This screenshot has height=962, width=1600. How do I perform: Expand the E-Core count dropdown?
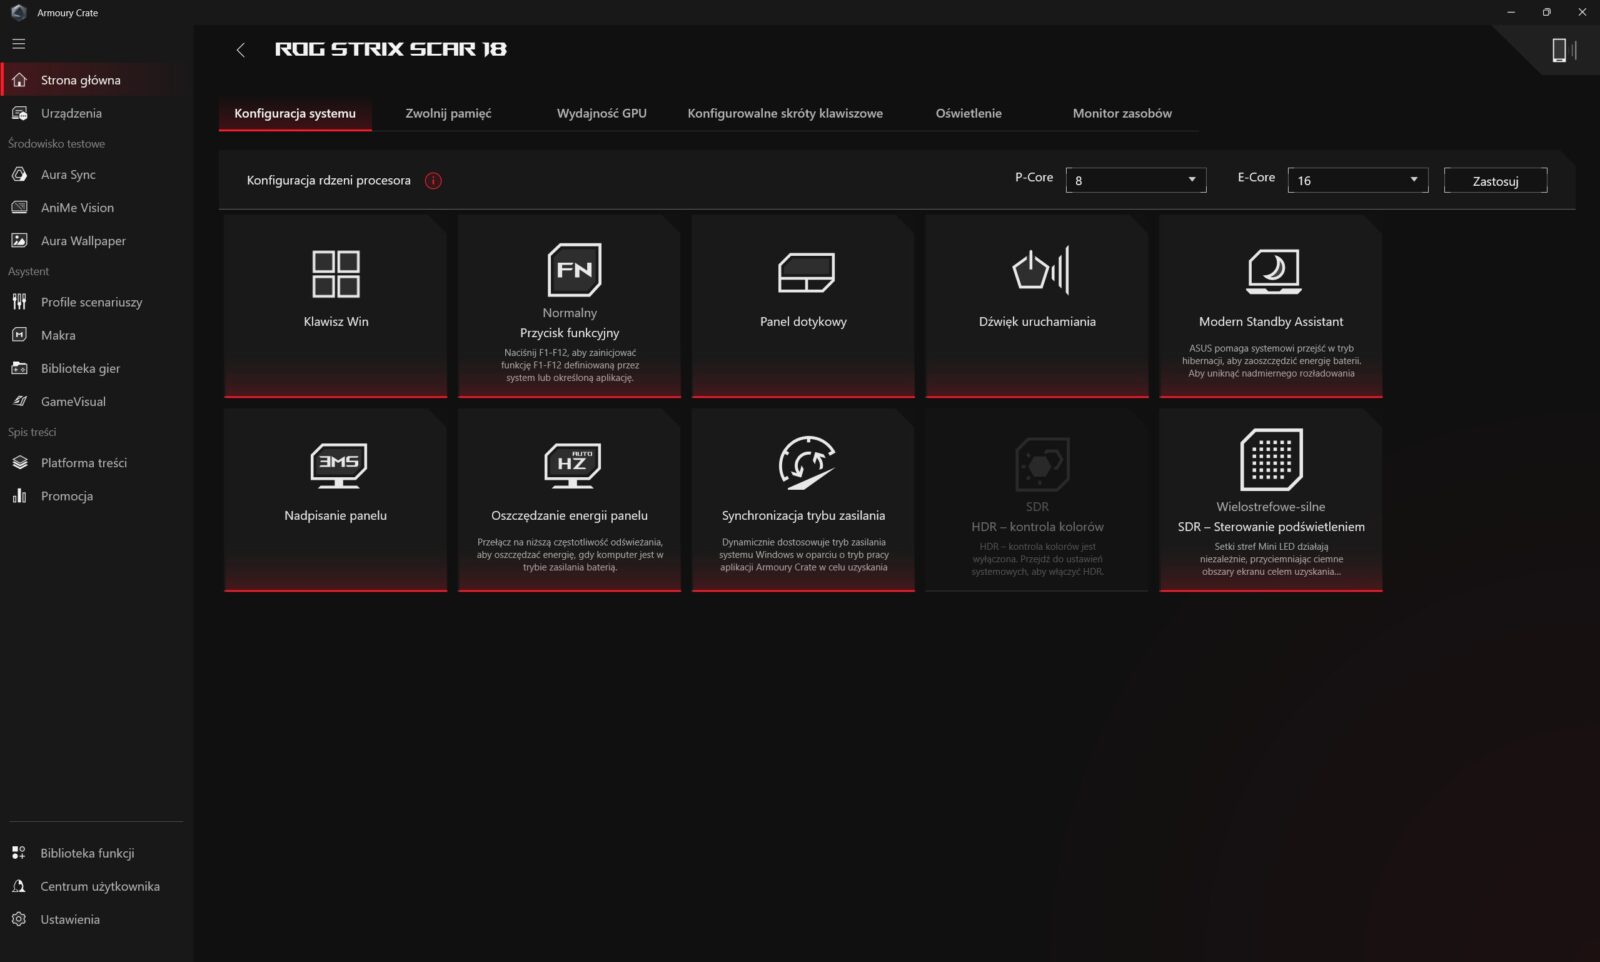[x=1357, y=180]
